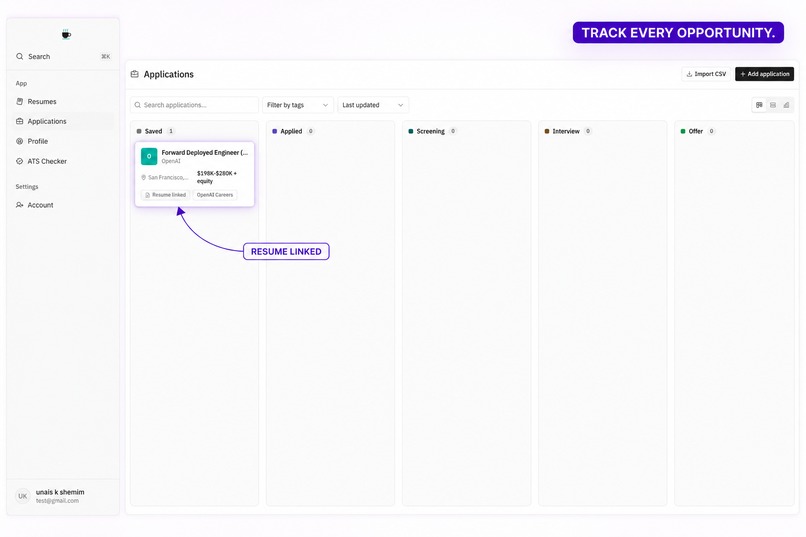Open the Resumes page

pyautogui.click(x=63, y=102)
